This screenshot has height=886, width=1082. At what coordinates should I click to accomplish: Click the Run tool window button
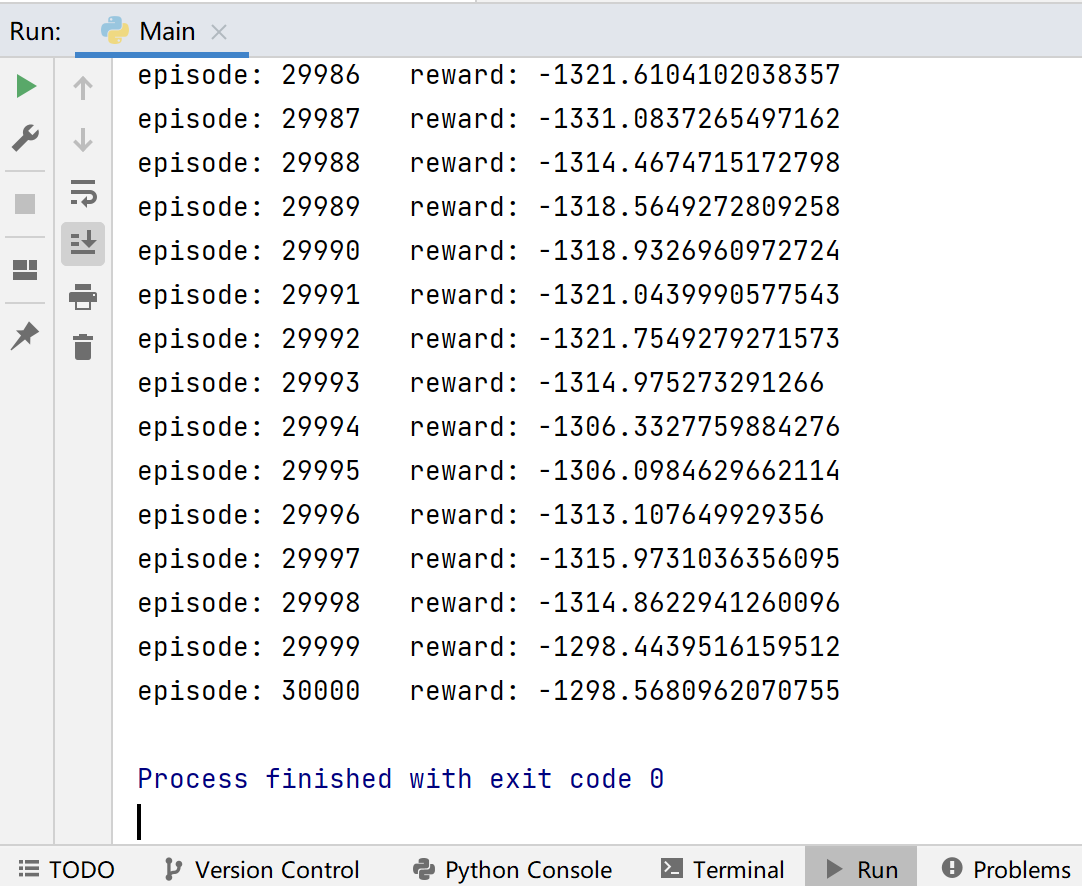(861, 869)
